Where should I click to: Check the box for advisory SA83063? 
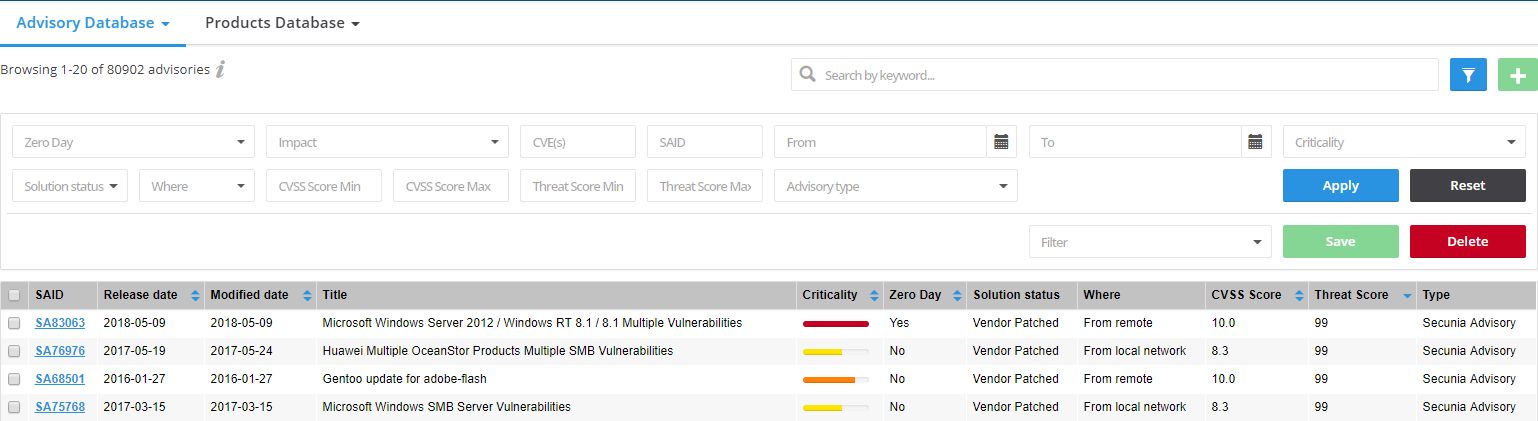tap(14, 324)
